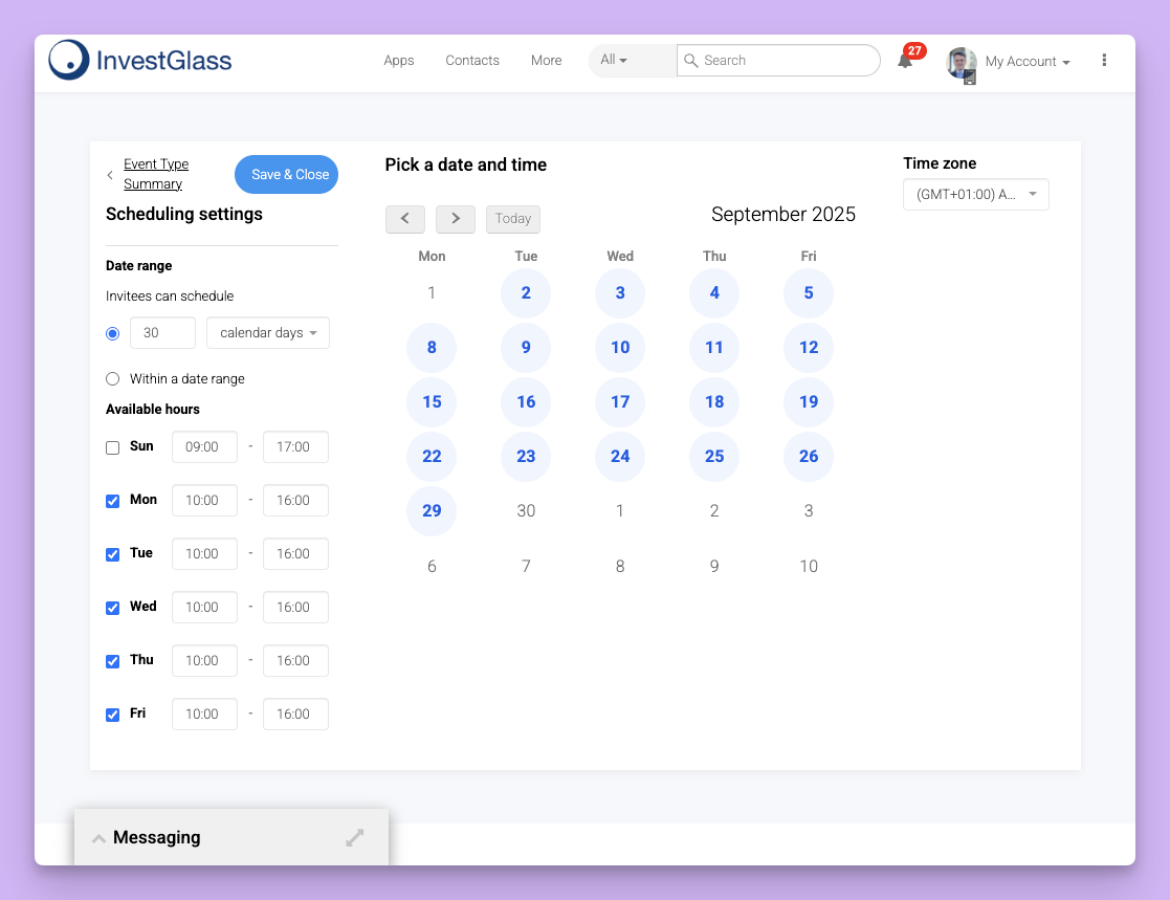
Task: Open the Time zone dropdown
Action: (x=975, y=195)
